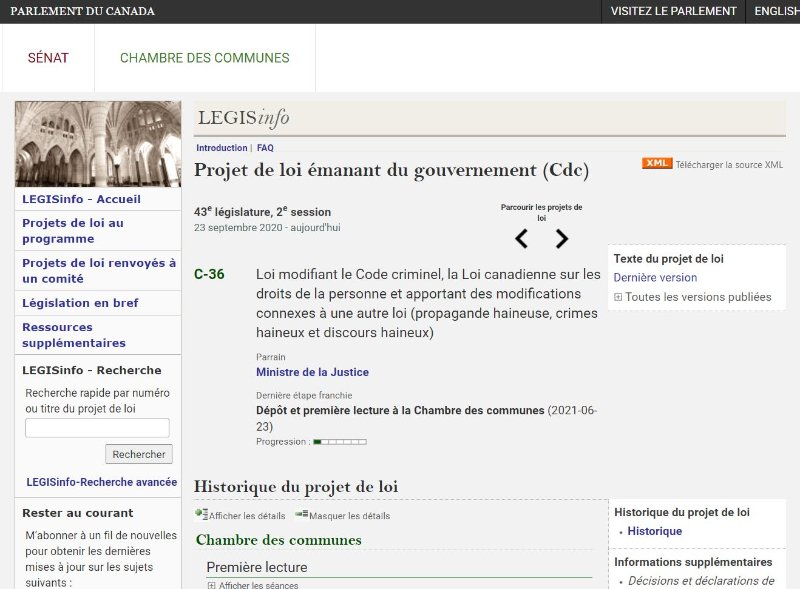Image resolution: width=800 pixels, height=589 pixels.
Task: Click VISITEZ LE PARLEMENT in top bar
Action: (673, 11)
